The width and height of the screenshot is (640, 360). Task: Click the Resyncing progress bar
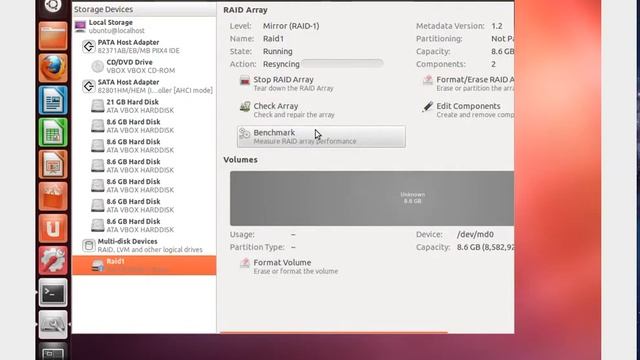point(342,63)
